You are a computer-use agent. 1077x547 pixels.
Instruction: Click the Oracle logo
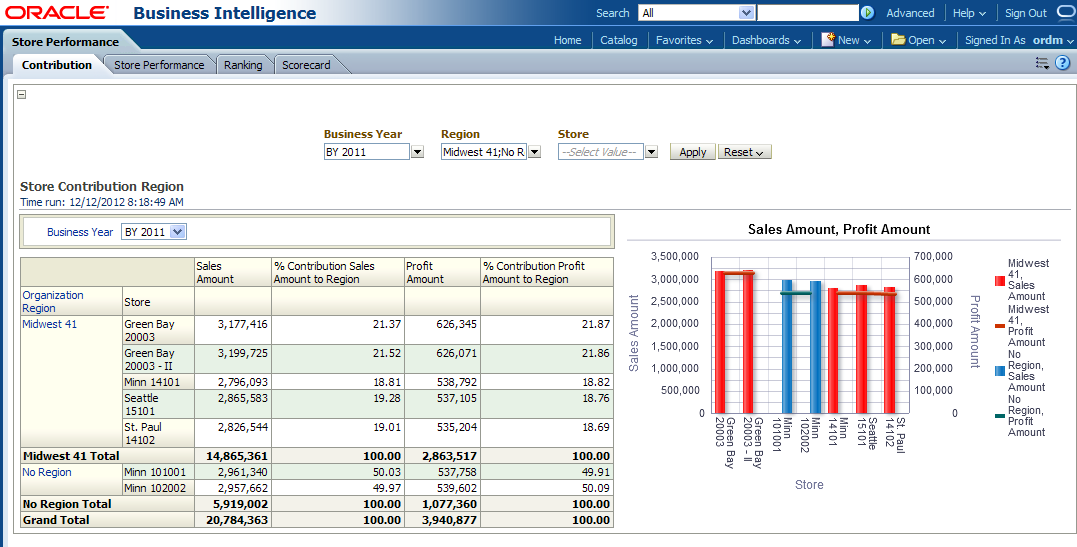(x=57, y=13)
